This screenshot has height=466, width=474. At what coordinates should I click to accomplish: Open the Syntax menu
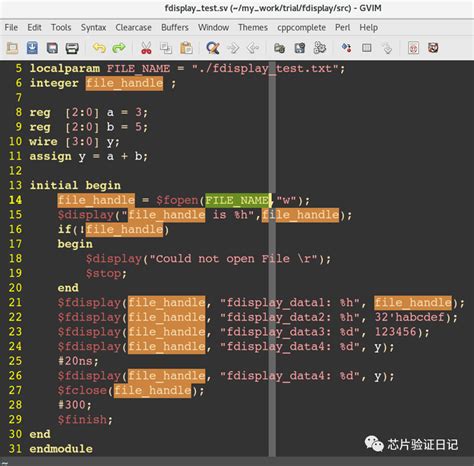point(93,27)
